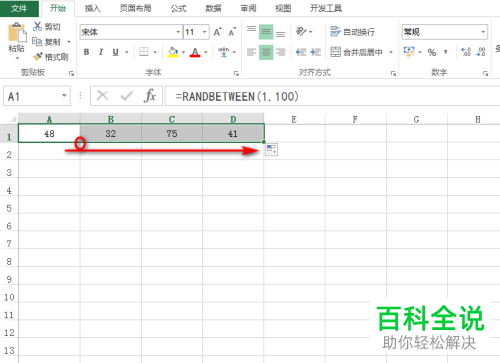Increase indent icon
This screenshot has width=500, height=363.
tap(315, 52)
